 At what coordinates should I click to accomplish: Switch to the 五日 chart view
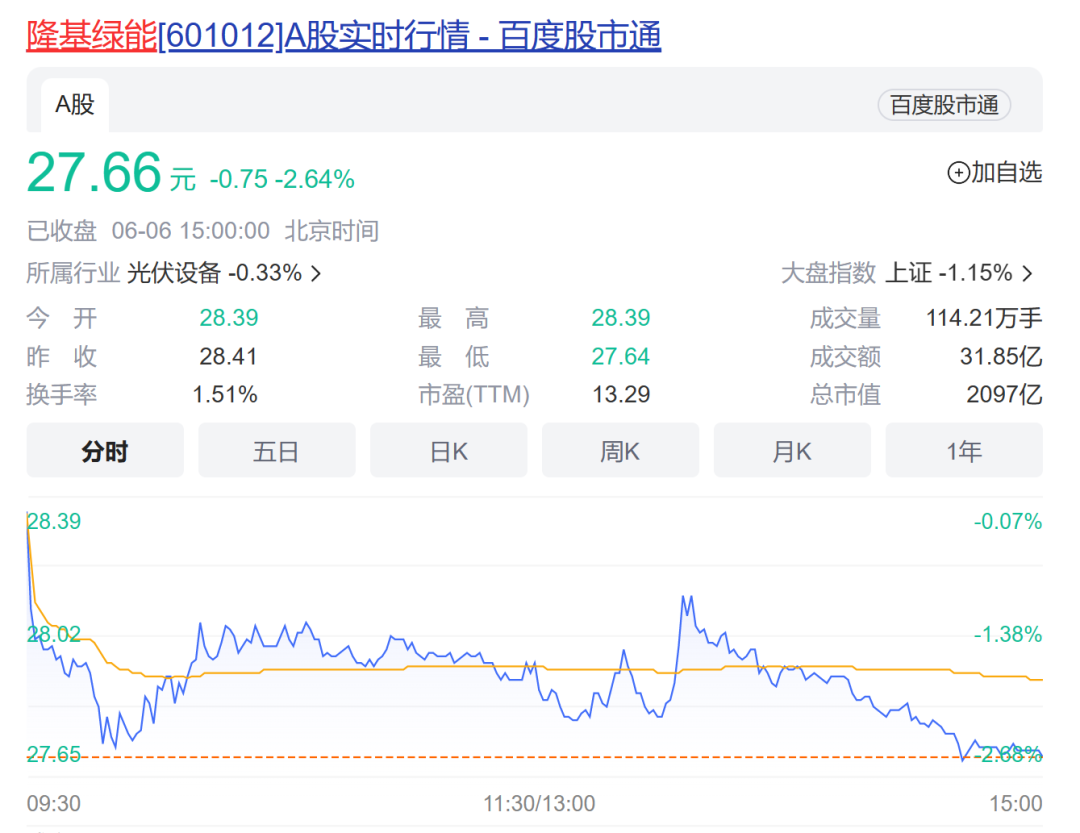pyautogui.click(x=276, y=451)
